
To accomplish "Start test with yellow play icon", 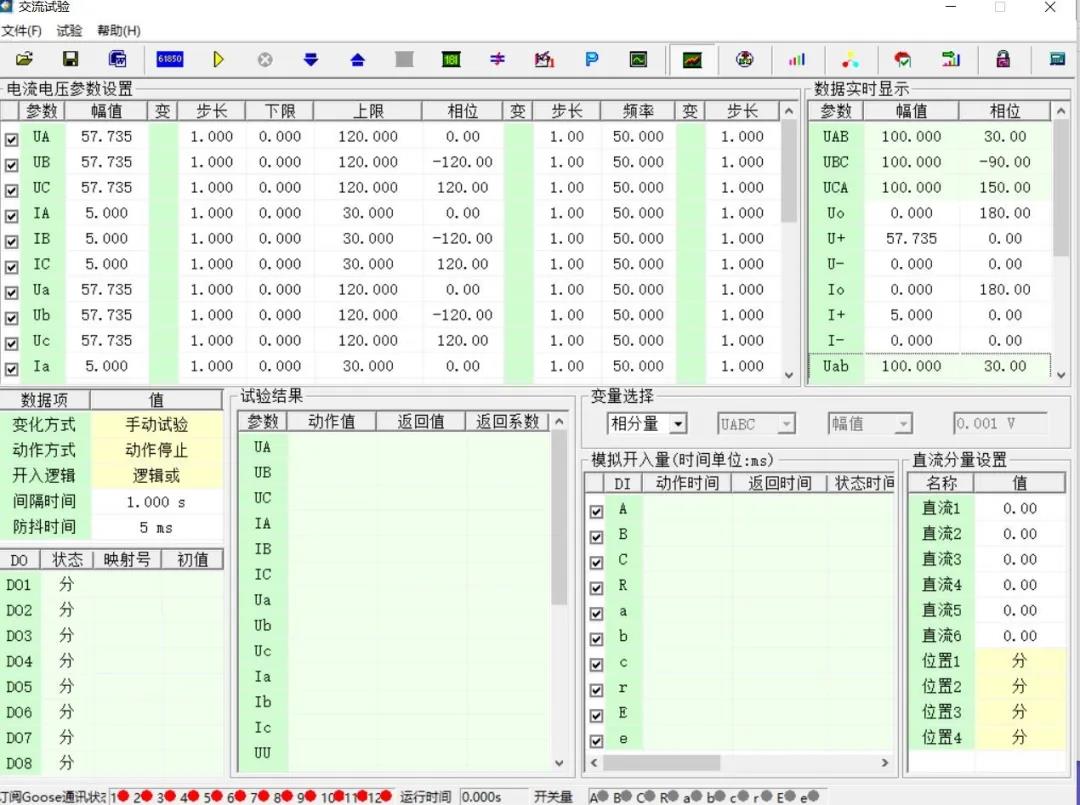I will (218, 60).
